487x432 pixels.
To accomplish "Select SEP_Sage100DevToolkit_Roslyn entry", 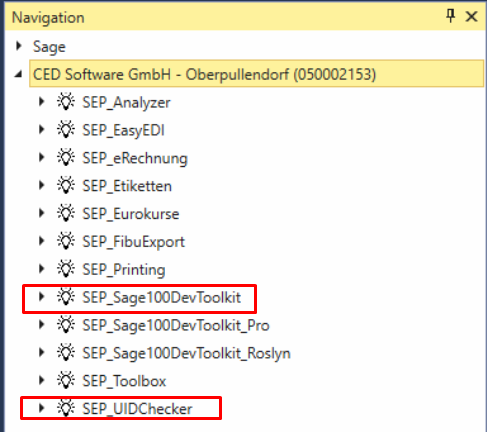I will pyautogui.click(x=186, y=353).
